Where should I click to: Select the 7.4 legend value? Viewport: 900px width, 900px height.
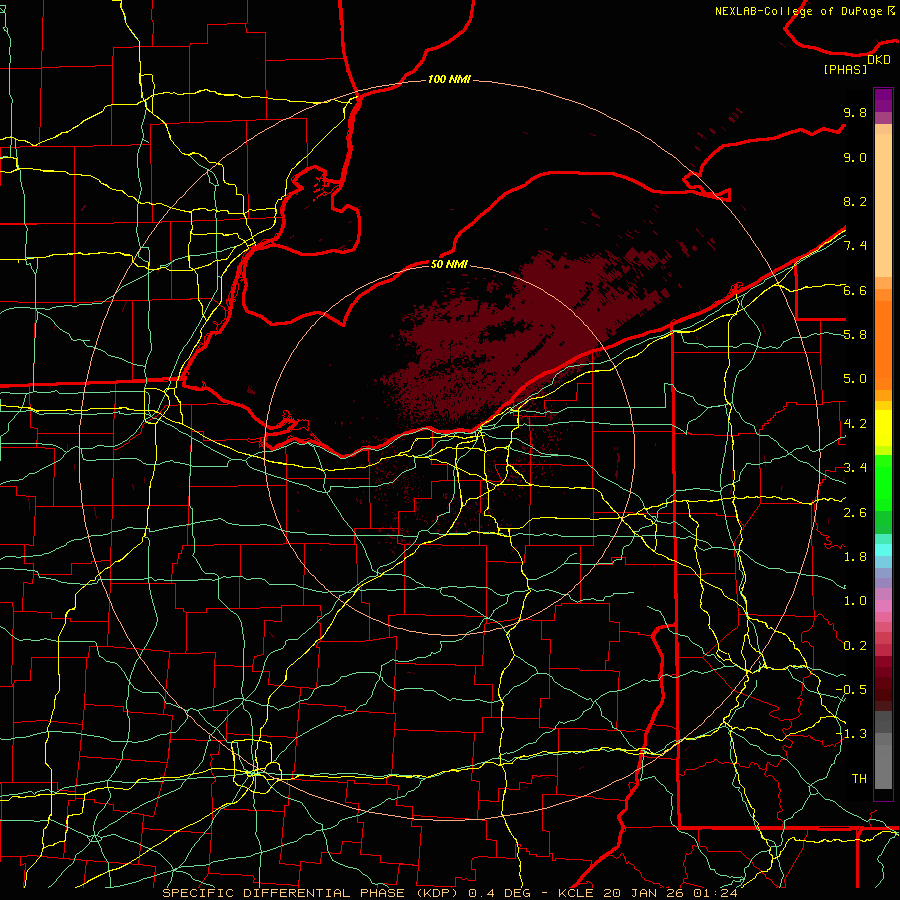tap(855, 246)
